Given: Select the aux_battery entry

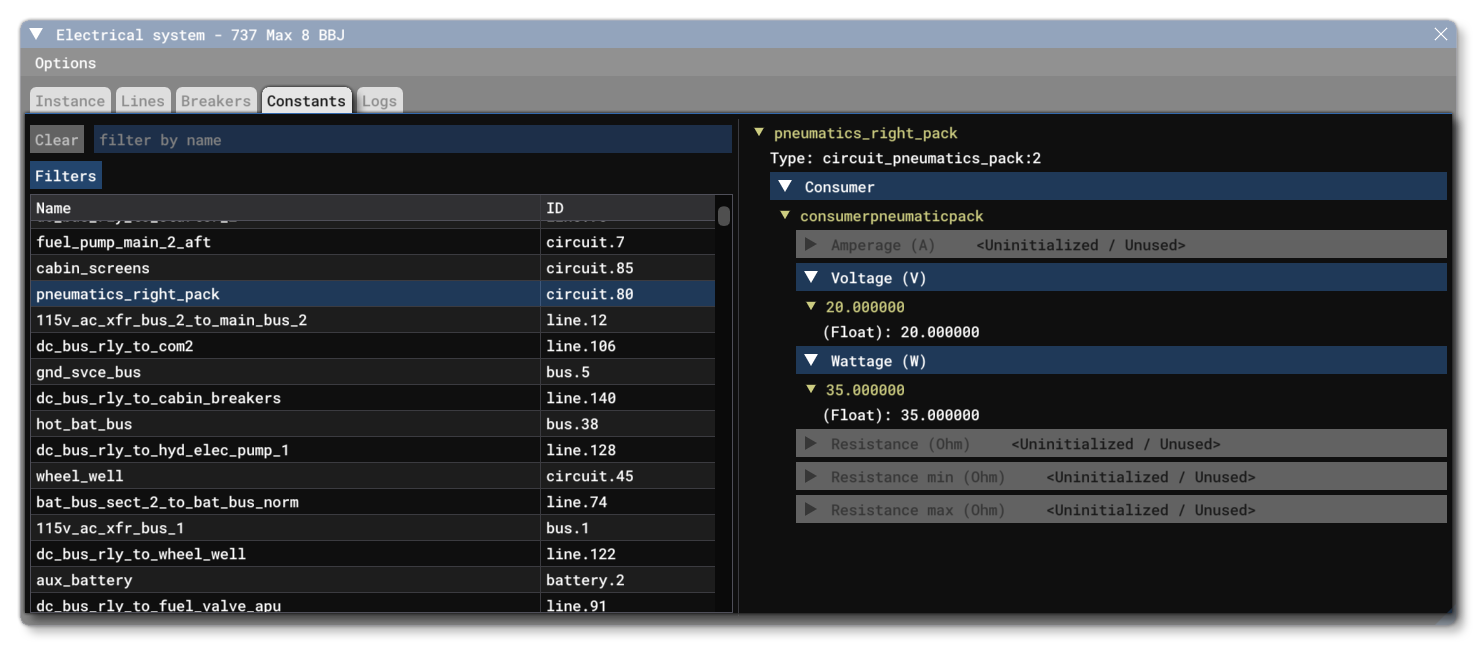Looking at the screenshot, I should coord(200,580).
